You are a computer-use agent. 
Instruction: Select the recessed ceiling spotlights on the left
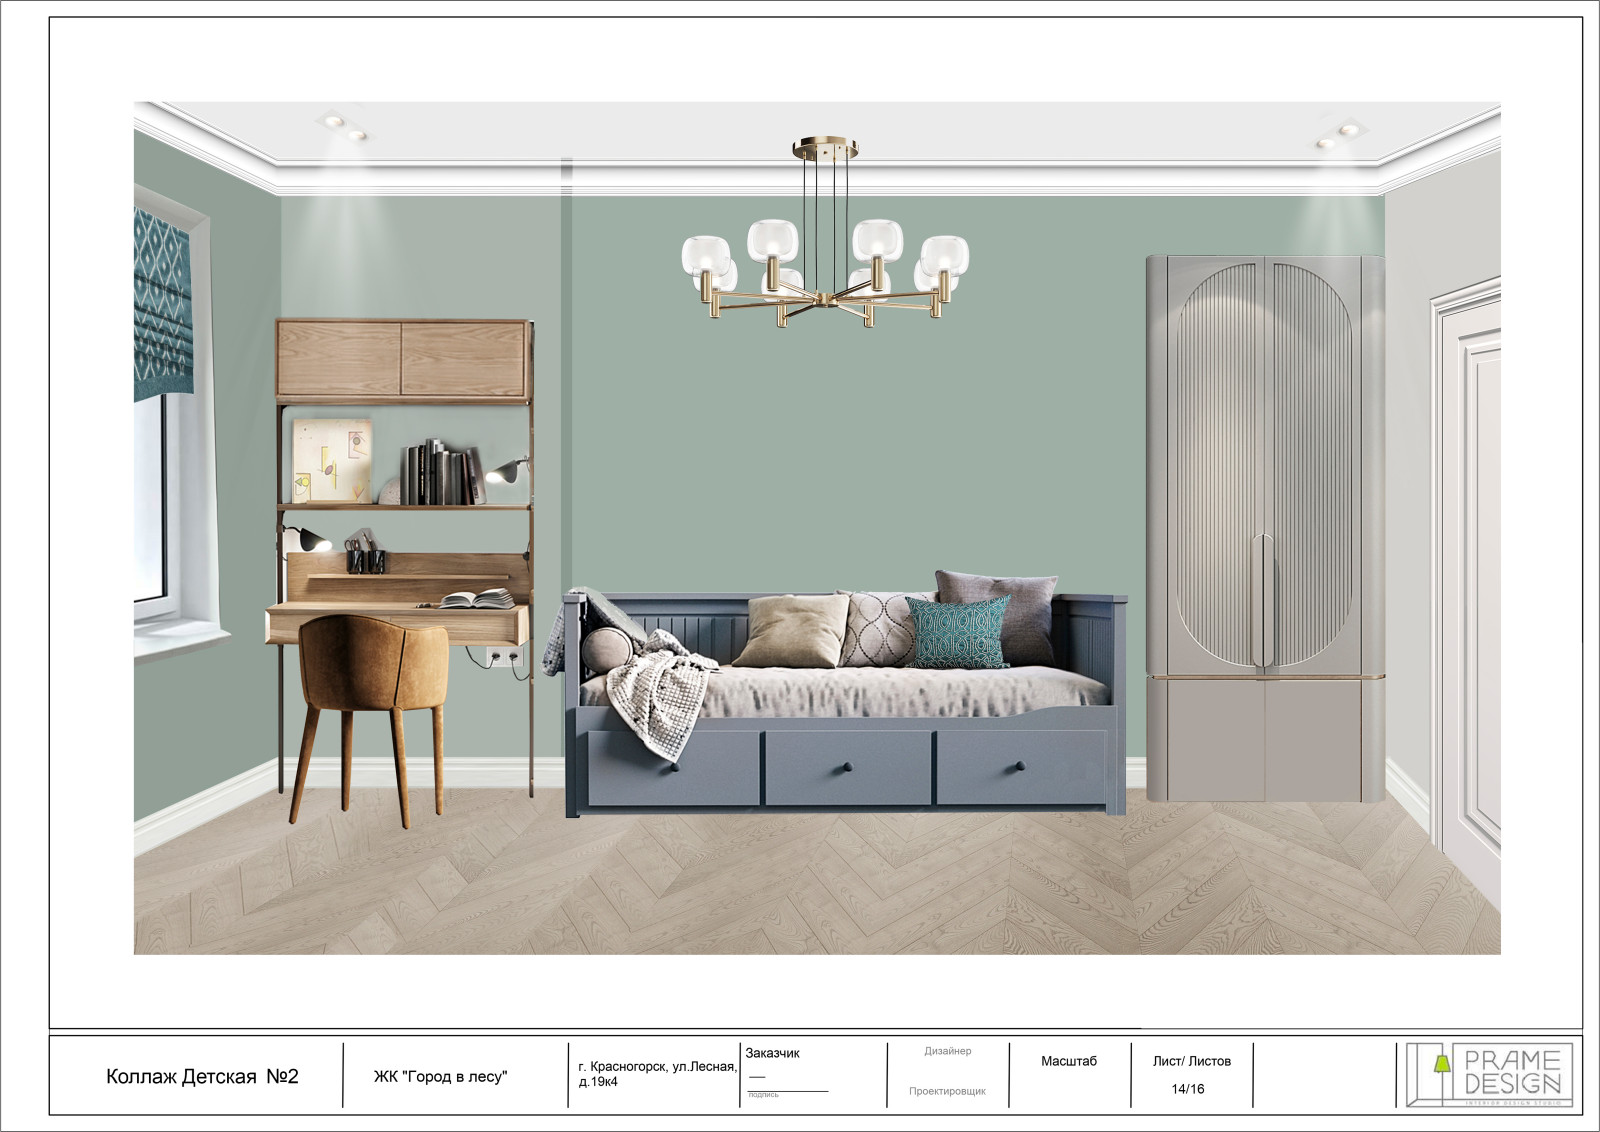tap(343, 127)
